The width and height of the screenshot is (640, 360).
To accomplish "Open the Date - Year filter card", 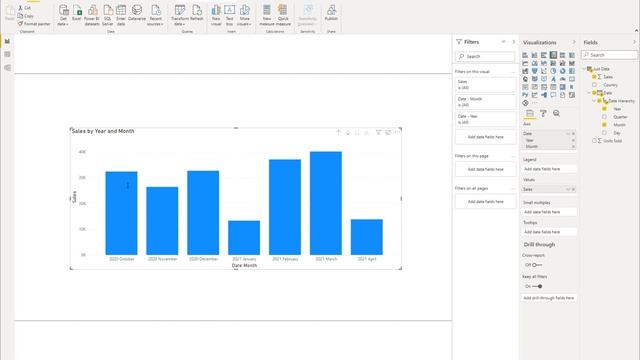I will (x=486, y=119).
